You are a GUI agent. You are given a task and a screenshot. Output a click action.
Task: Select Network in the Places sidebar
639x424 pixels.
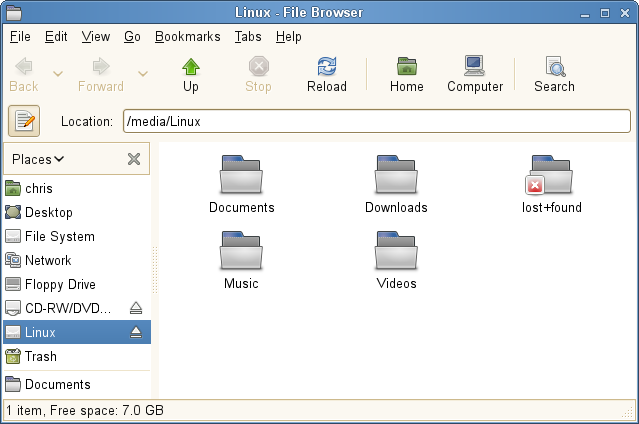77,260
